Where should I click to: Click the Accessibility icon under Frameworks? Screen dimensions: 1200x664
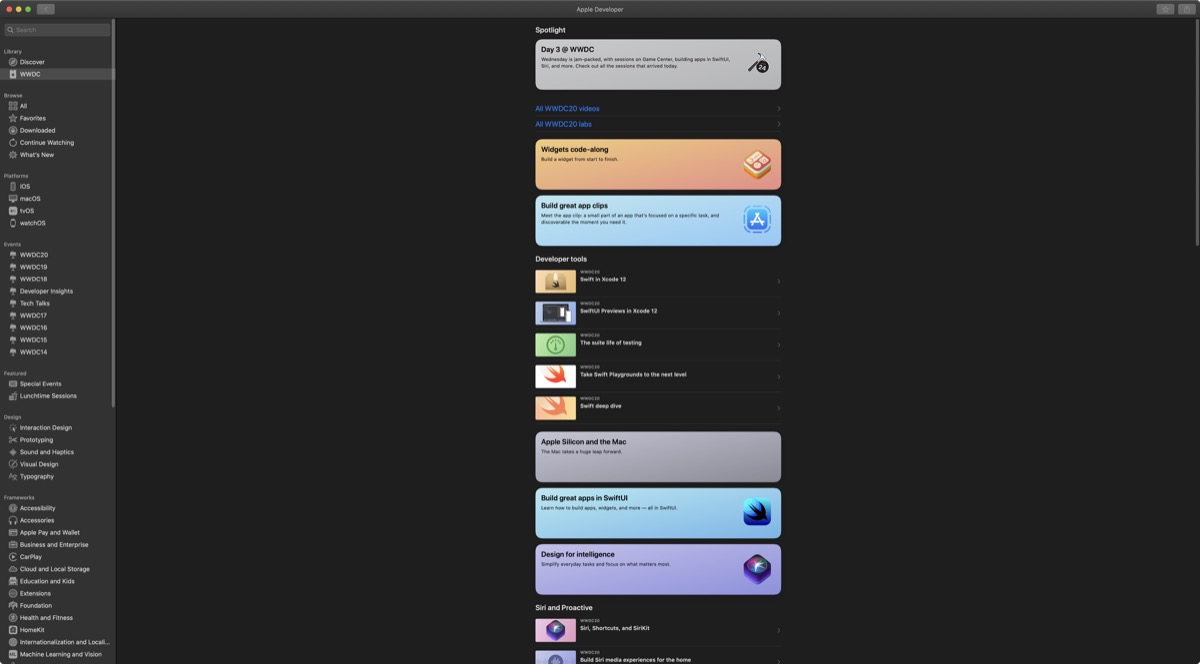pos(13,508)
